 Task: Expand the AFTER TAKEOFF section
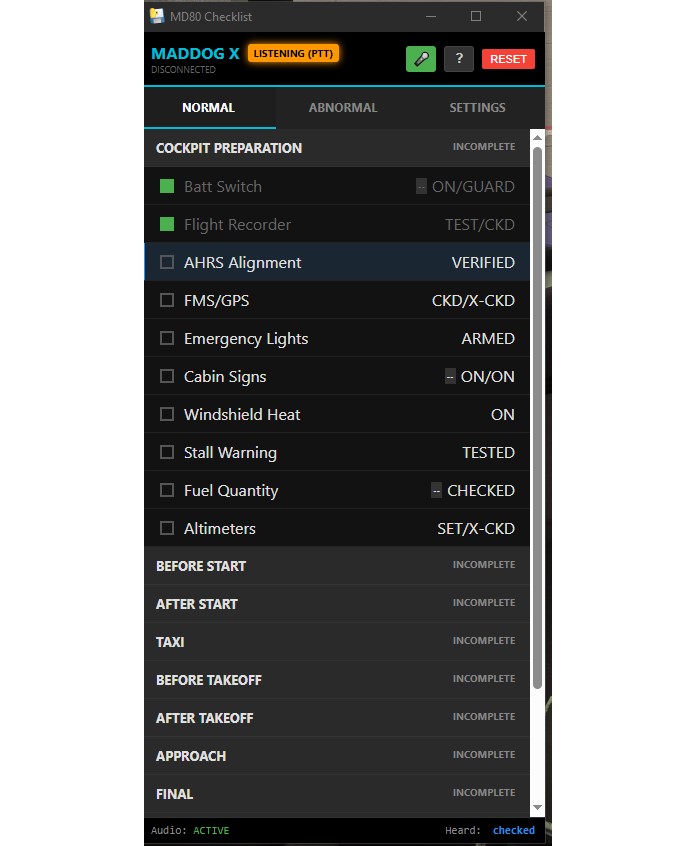tap(337, 718)
